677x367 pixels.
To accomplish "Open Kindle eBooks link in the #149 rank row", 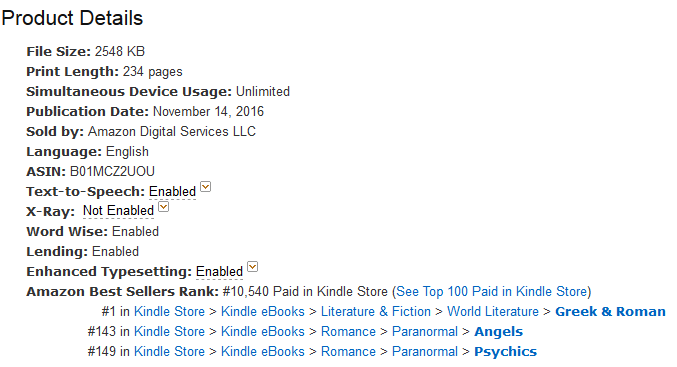I will (263, 351).
